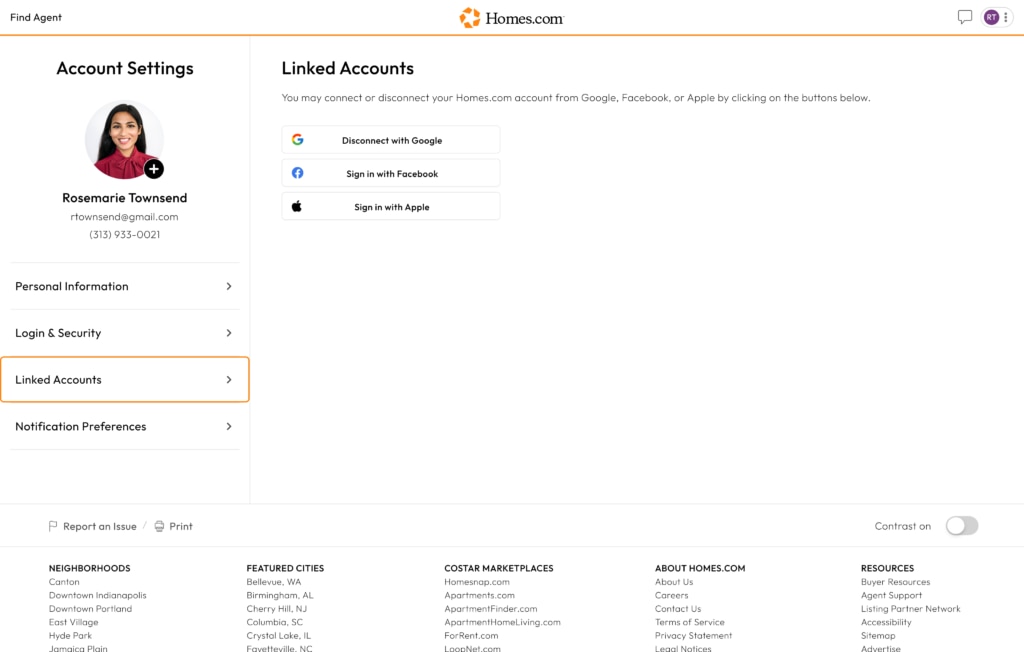Screen dimensions: 1024x652
Task: Open Notification Preferences via its chevron
Action: tap(231, 426)
